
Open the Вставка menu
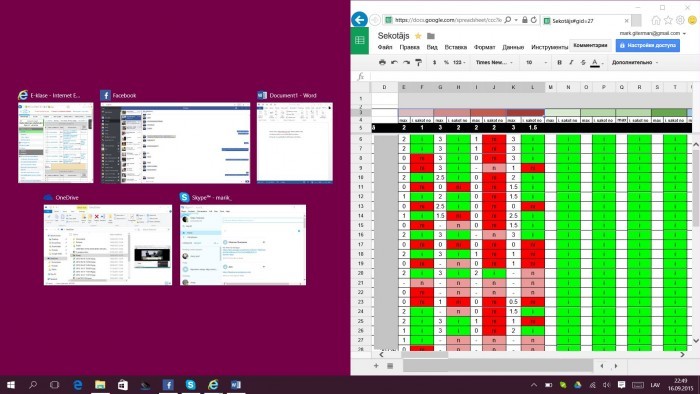coord(456,47)
